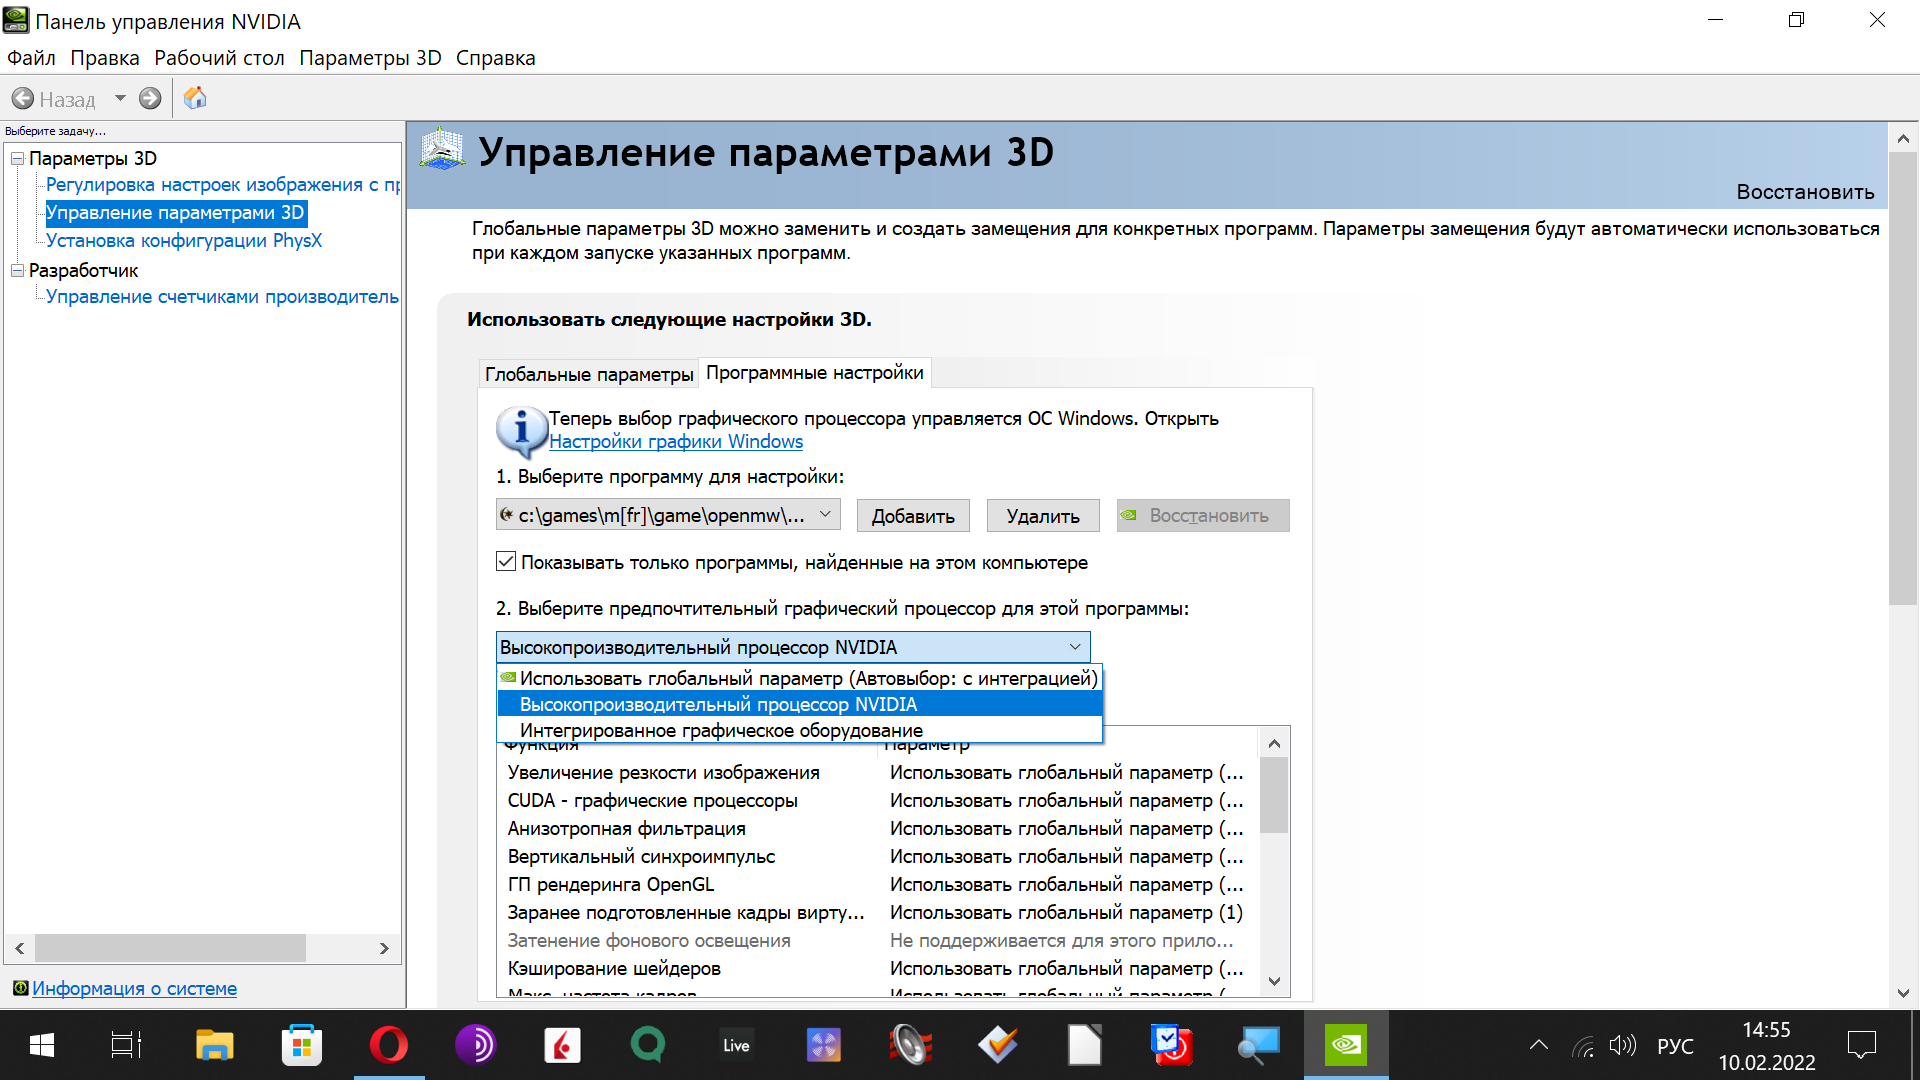
Task: Open the monitor magnifier app on taskbar
Action: click(x=1258, y=1045)
